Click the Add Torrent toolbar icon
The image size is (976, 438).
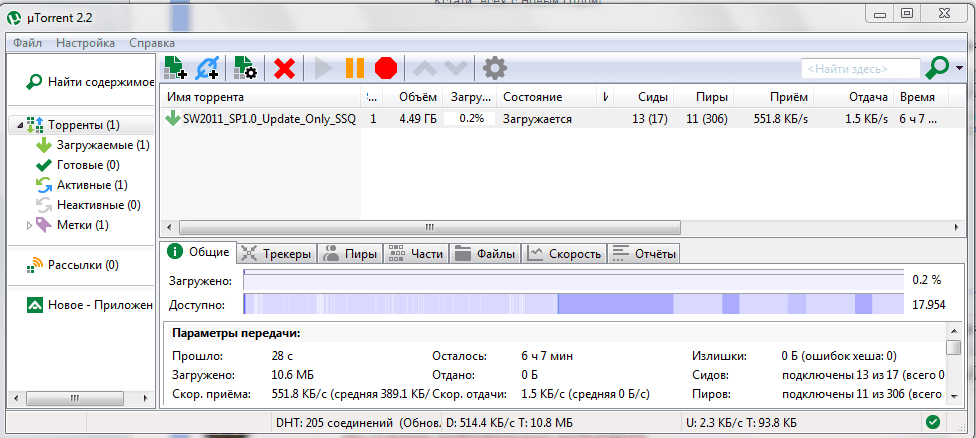click(175, 67)
